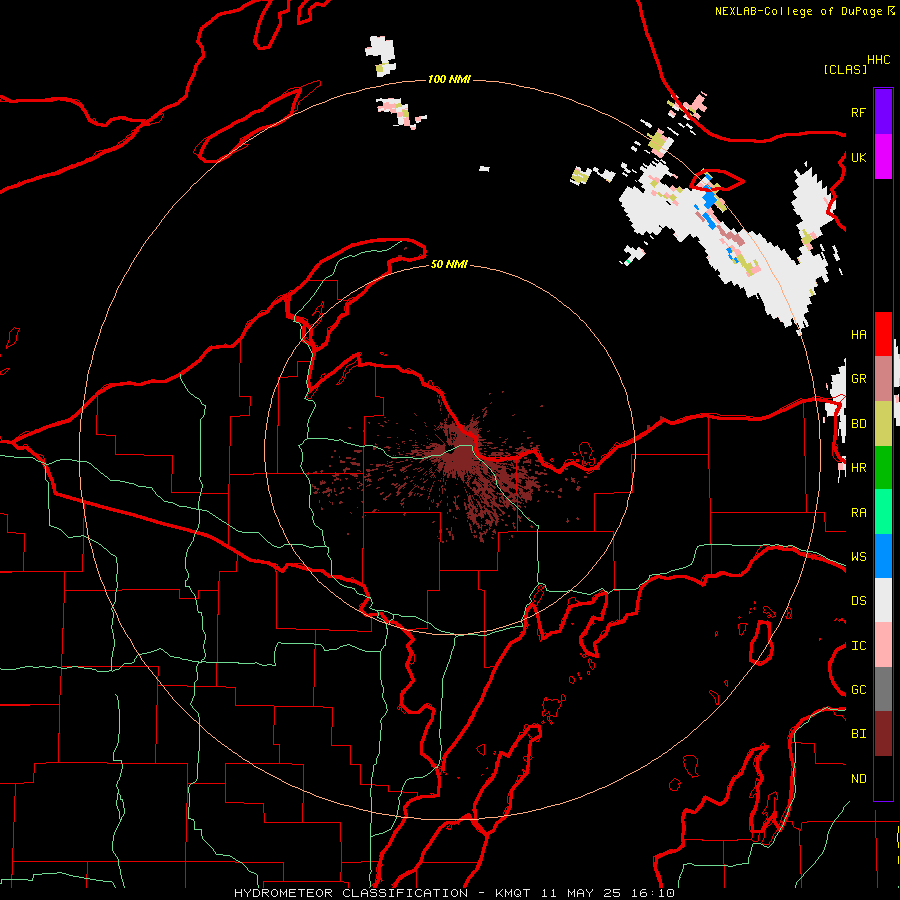Image resolution: width=900 pixels, height=900 pixels.
Task: Click the HR legend label
Action: (859, 468)
